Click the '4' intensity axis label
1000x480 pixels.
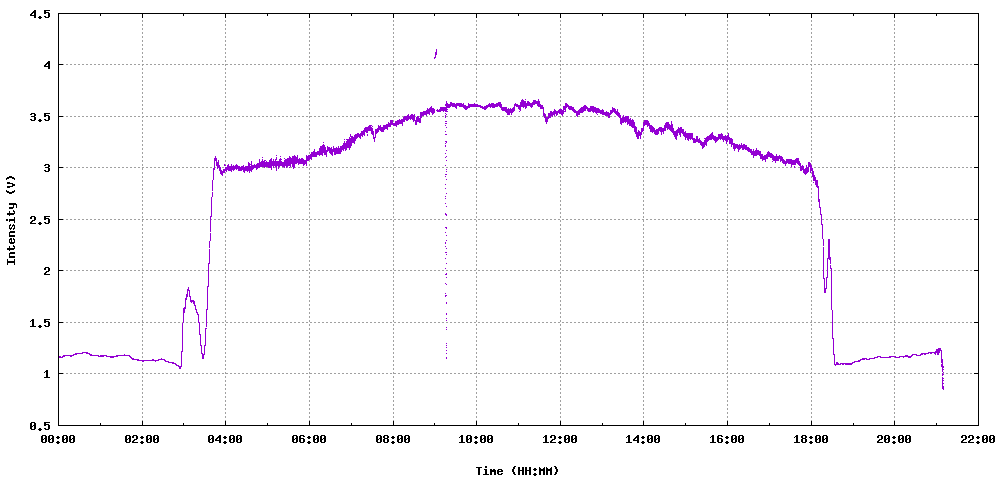pyautogui.click(x=47, y=65)
